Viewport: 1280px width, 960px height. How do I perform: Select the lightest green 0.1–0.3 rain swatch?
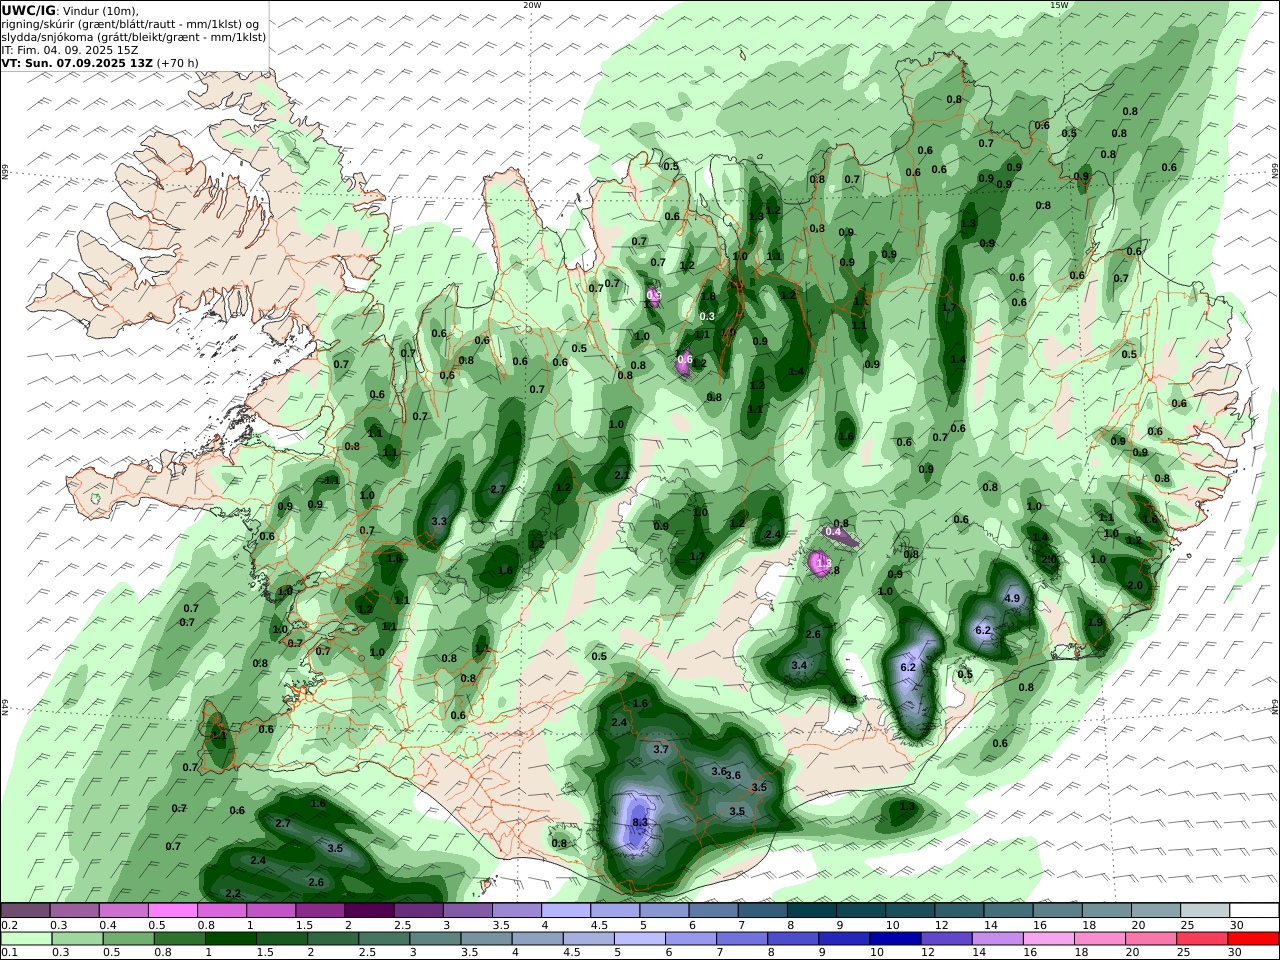tap(25, 938)
